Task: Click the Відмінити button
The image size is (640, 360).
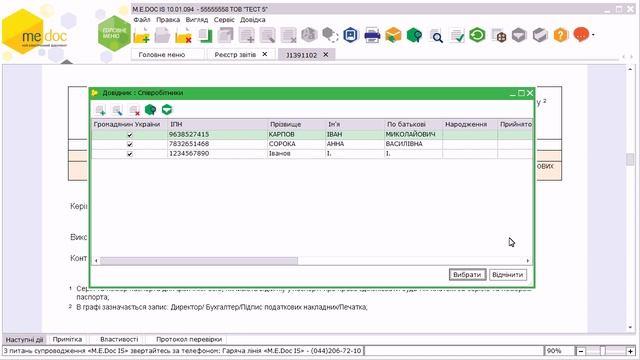Action: (x=508, y=275)
